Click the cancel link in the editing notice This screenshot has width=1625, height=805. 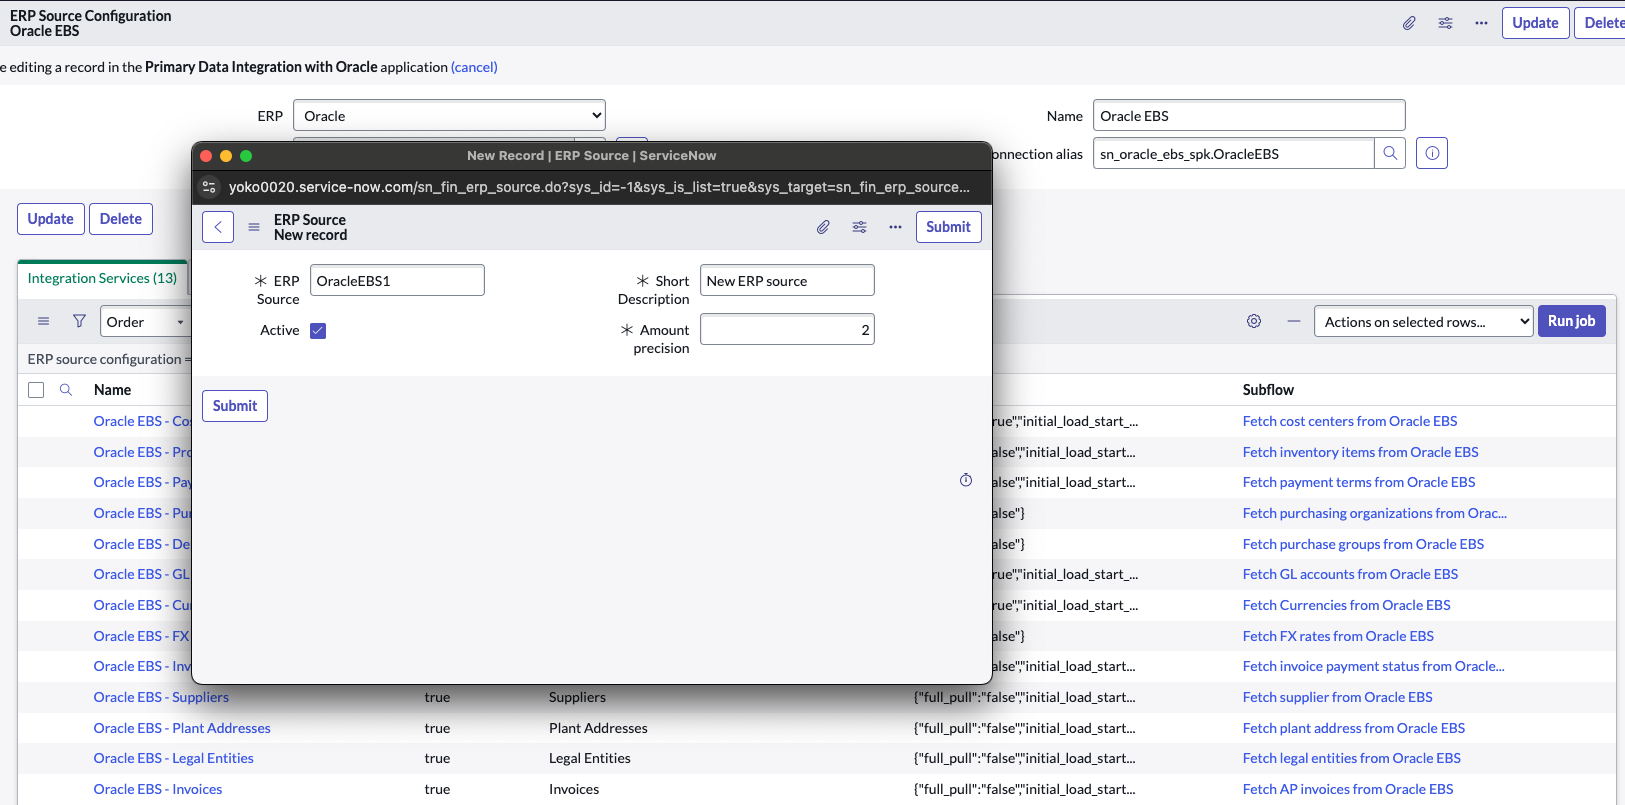click(474, 67)
